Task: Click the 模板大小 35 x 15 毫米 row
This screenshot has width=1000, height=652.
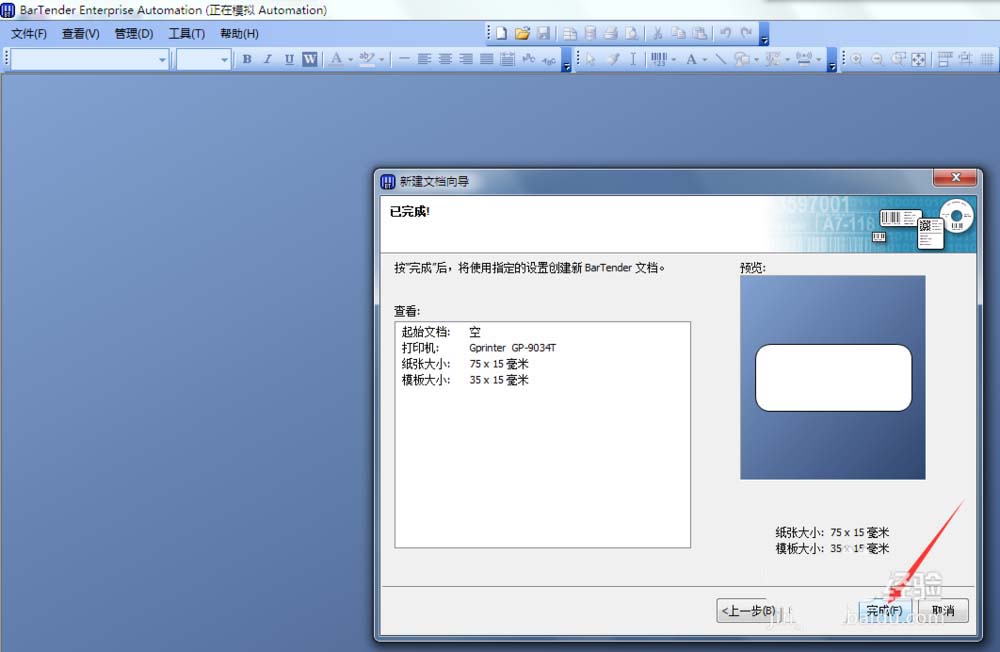Action: point(466,380)
